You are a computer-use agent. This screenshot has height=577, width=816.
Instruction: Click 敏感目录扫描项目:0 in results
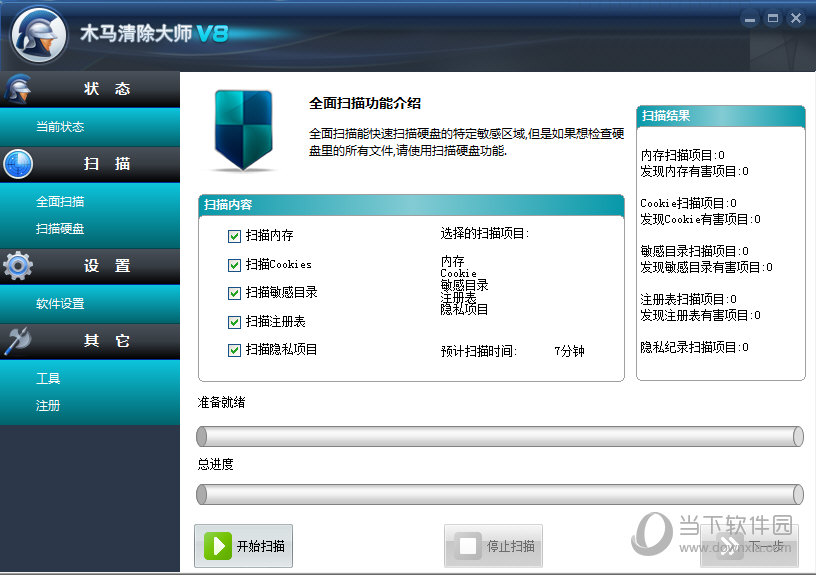coord(694,251)
